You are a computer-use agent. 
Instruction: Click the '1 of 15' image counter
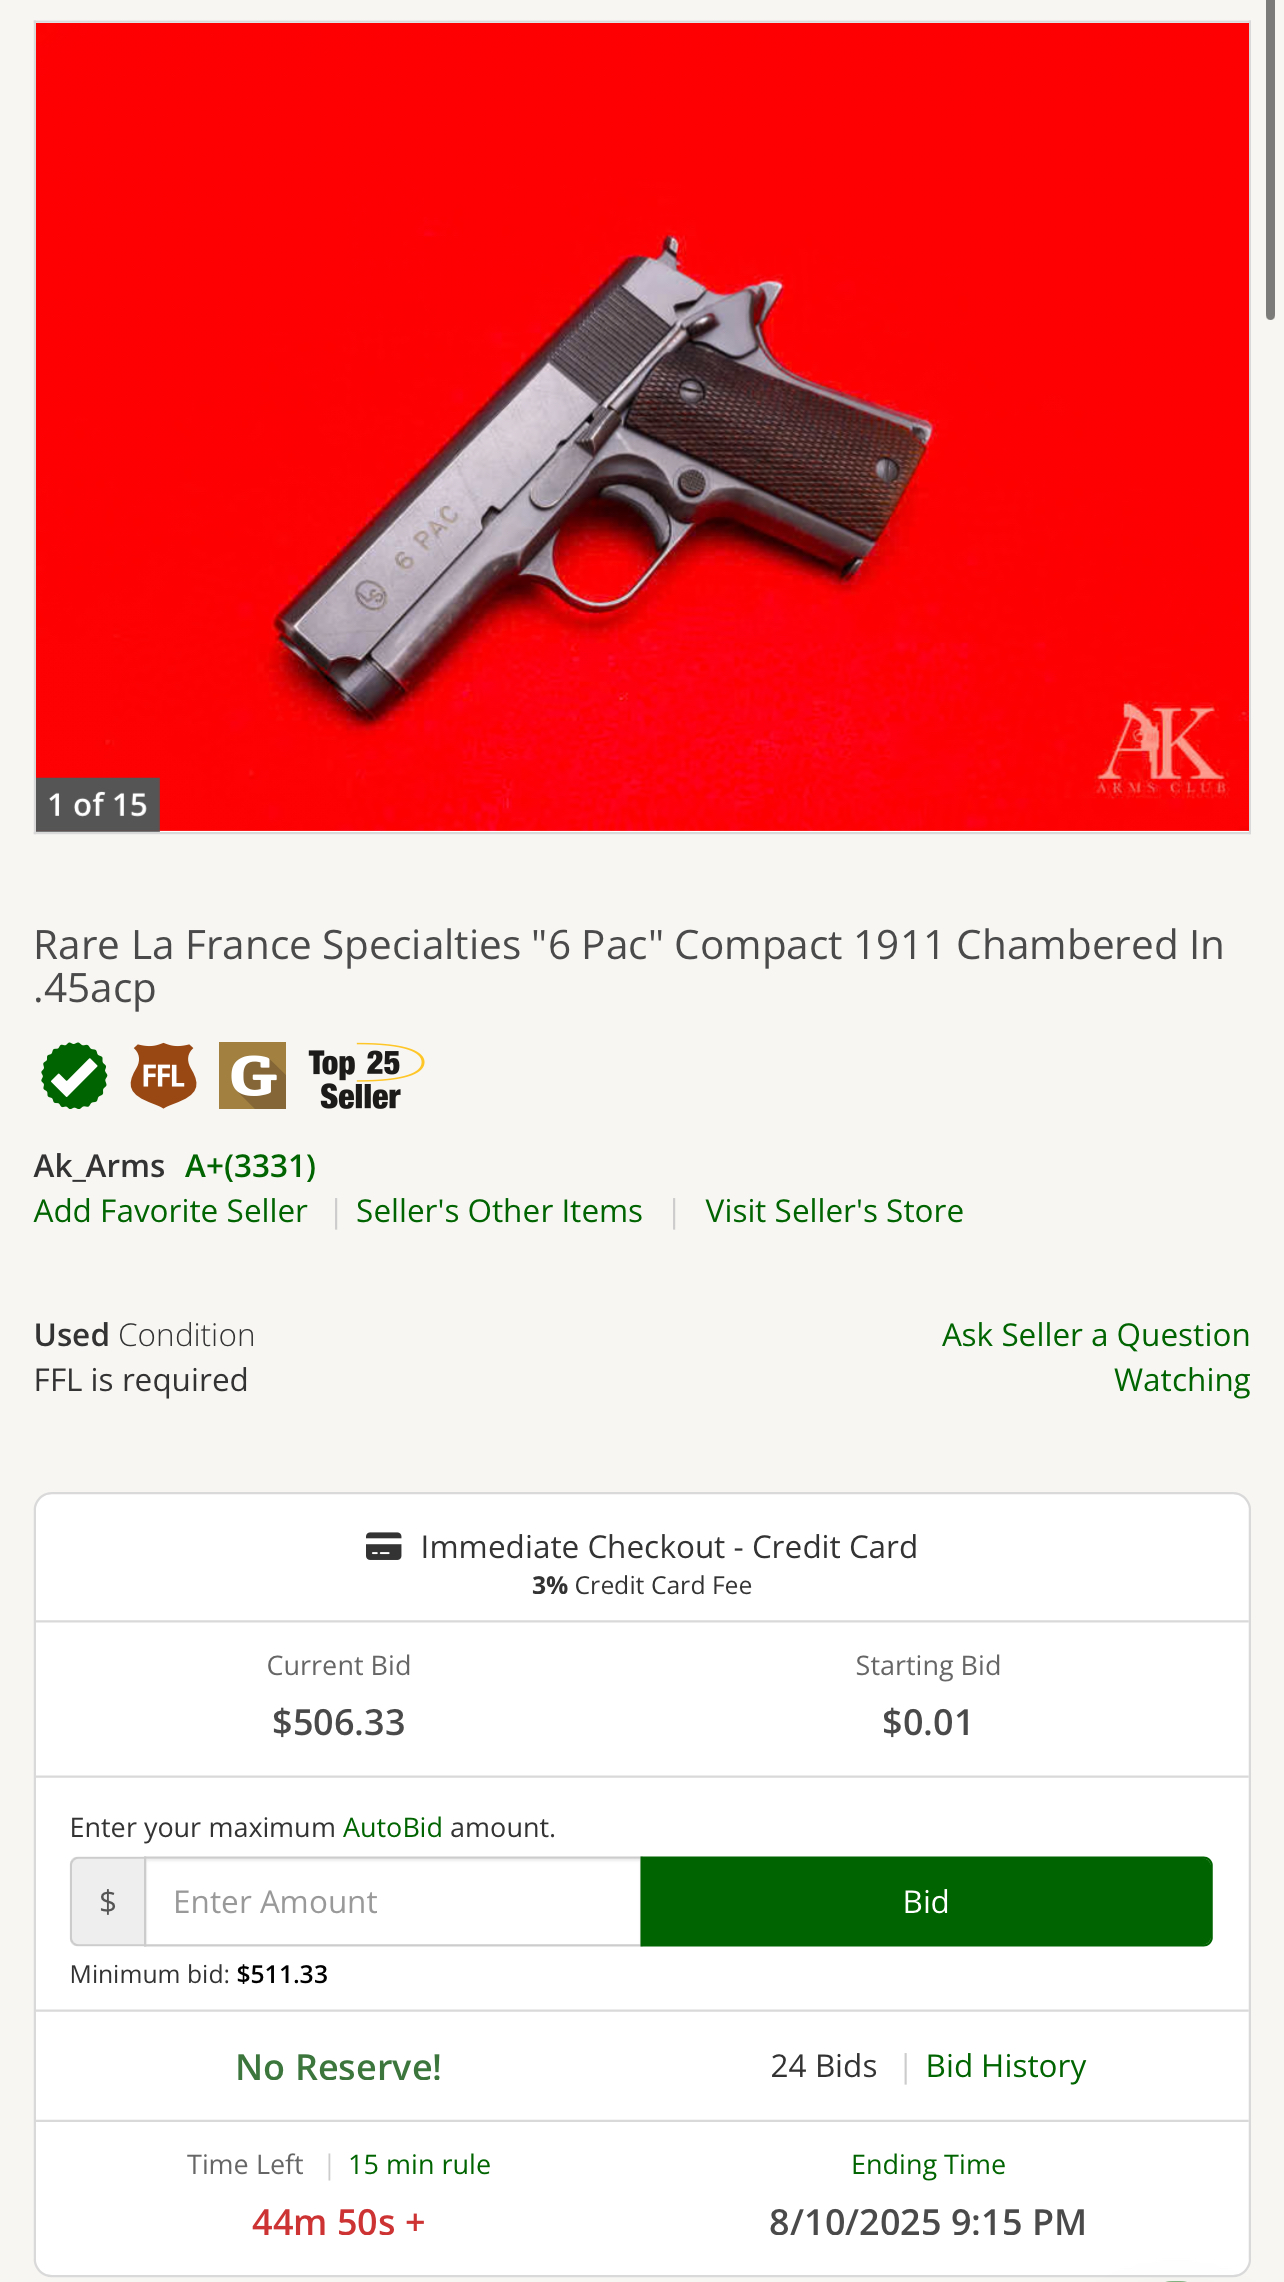pyautogui.click(x=97, y=804)
